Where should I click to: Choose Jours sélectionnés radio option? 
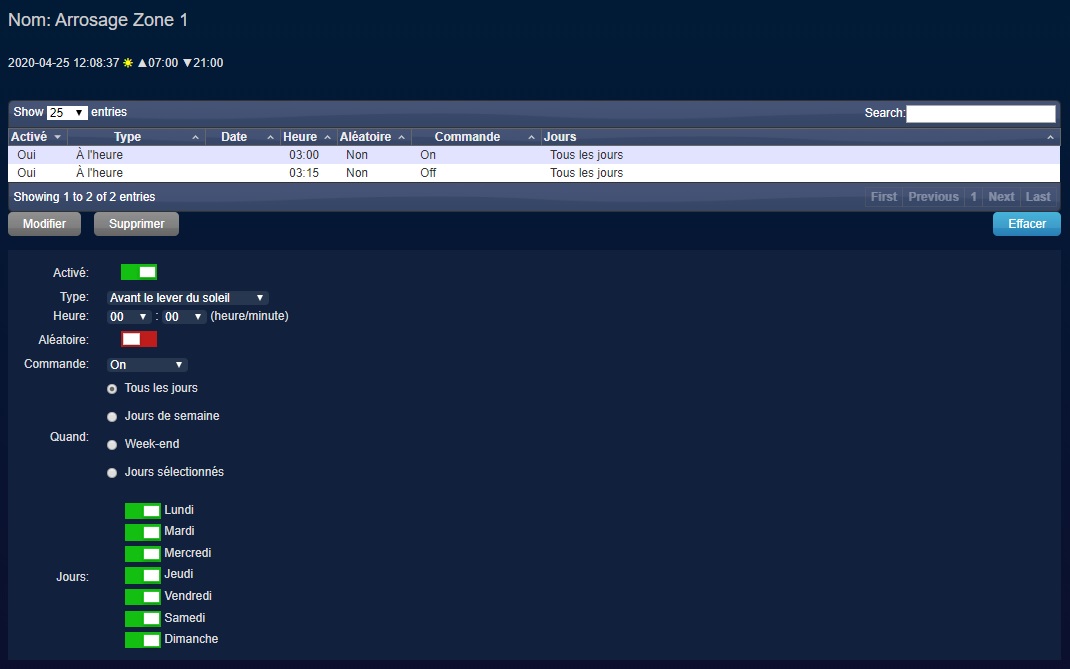coord(112,473)
